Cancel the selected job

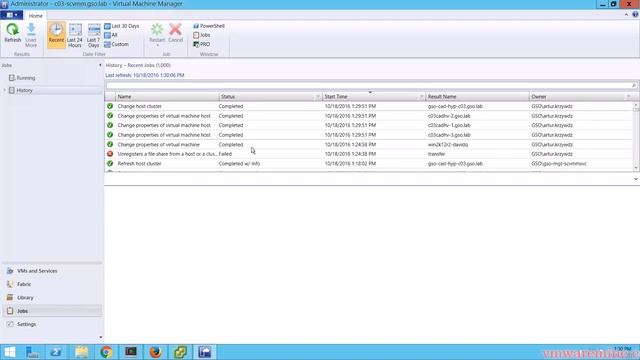pyautogui.click(x=176, y=33)
